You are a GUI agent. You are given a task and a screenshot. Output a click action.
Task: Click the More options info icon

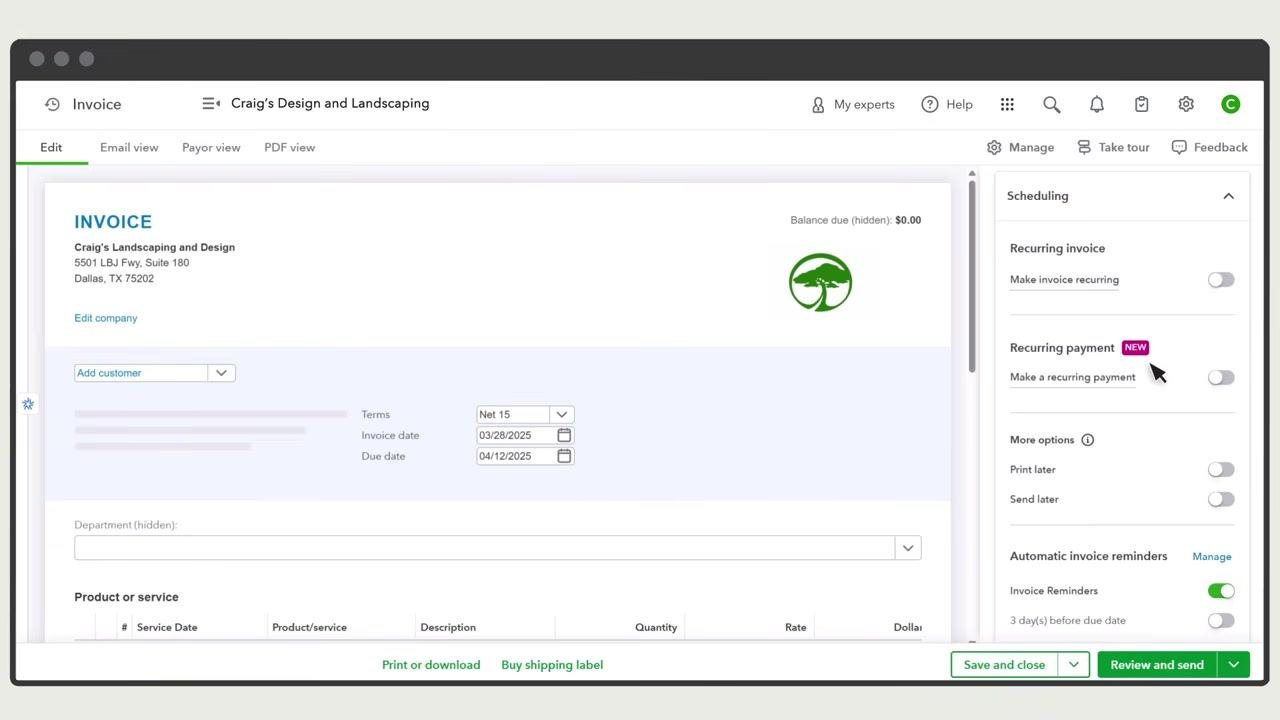(x=1088, y=440)
